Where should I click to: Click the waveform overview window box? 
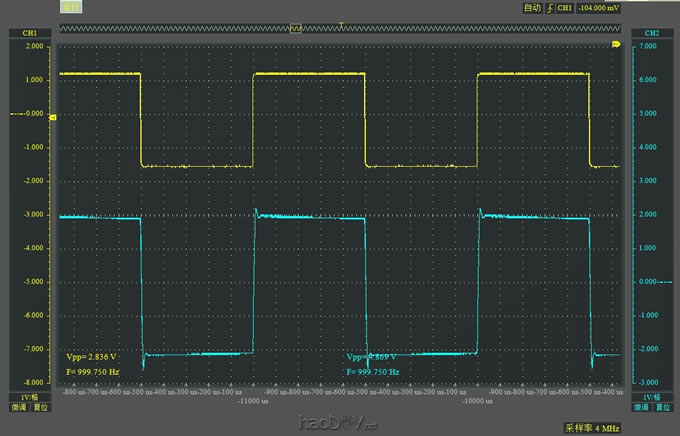click(296, 29)
